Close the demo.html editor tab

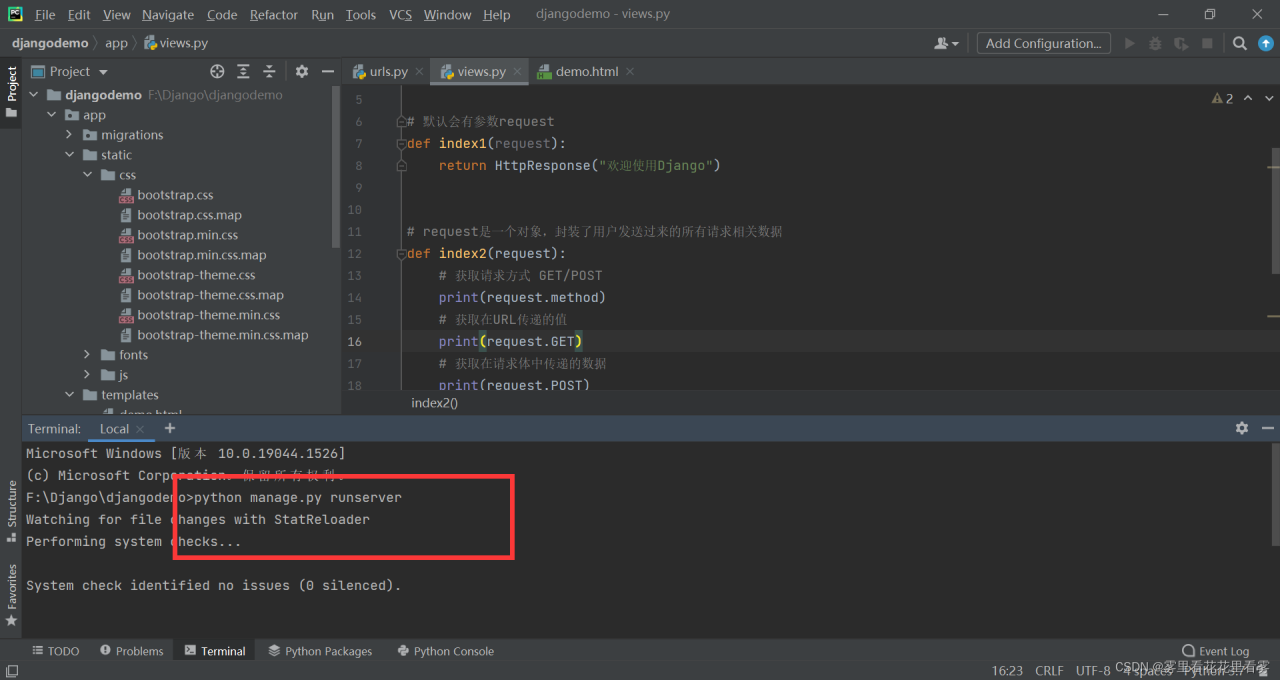(x=630, y=72)
